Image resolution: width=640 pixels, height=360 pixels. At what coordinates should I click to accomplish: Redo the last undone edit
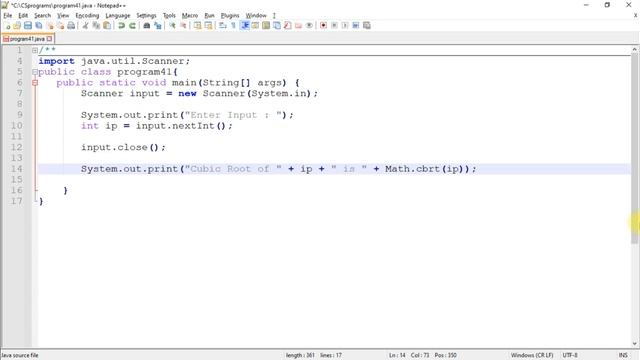point(132,26)
